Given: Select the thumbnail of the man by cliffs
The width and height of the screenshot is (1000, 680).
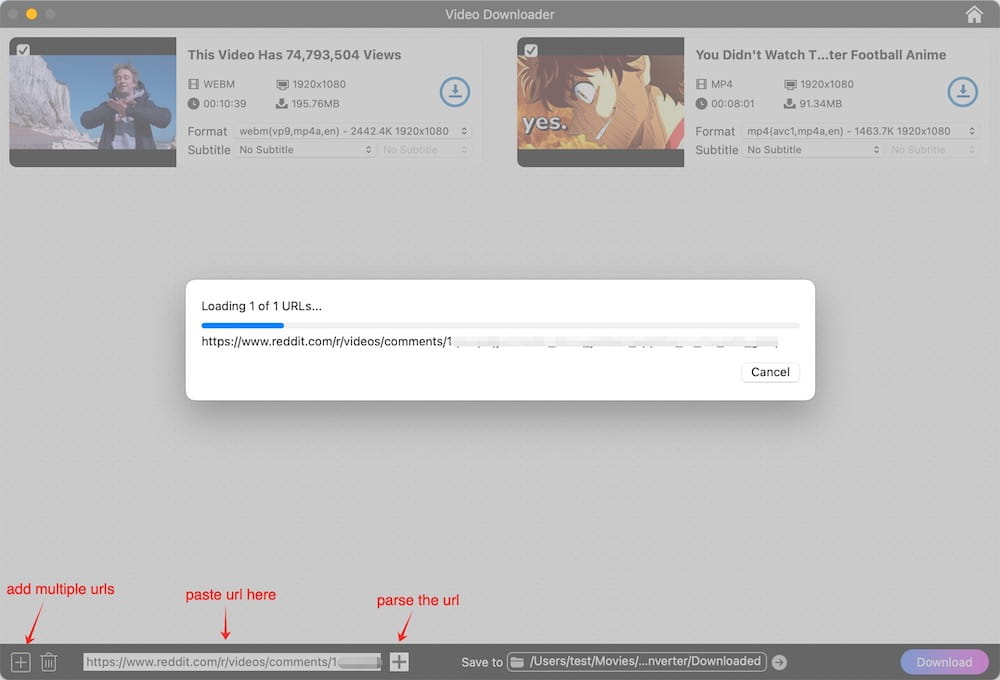Looking at the screenshot, I should pos(92,102).
